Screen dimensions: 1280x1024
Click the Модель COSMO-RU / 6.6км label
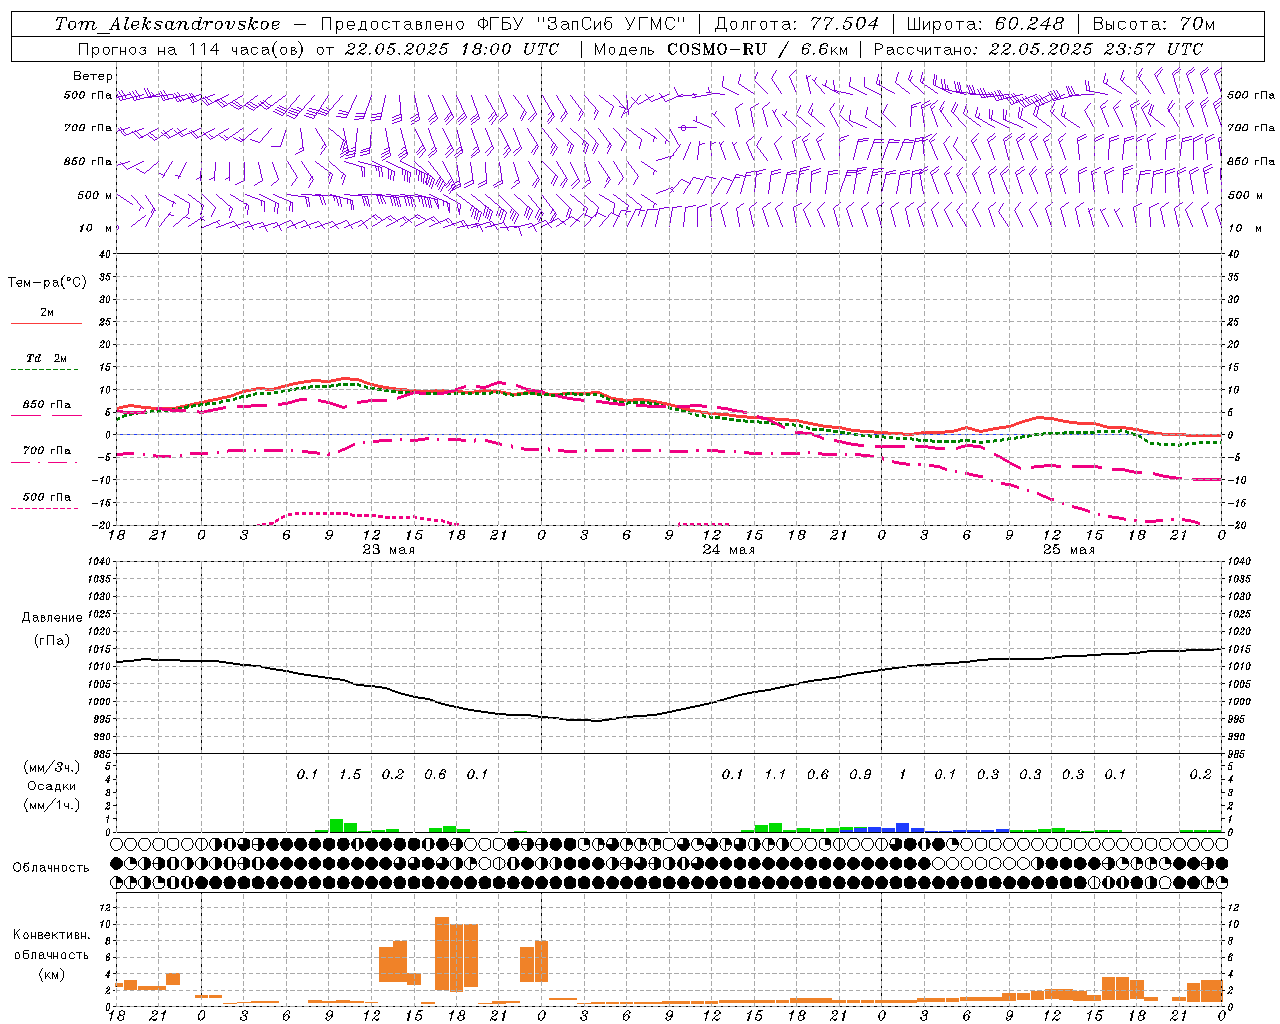click(x=720, y=49)
